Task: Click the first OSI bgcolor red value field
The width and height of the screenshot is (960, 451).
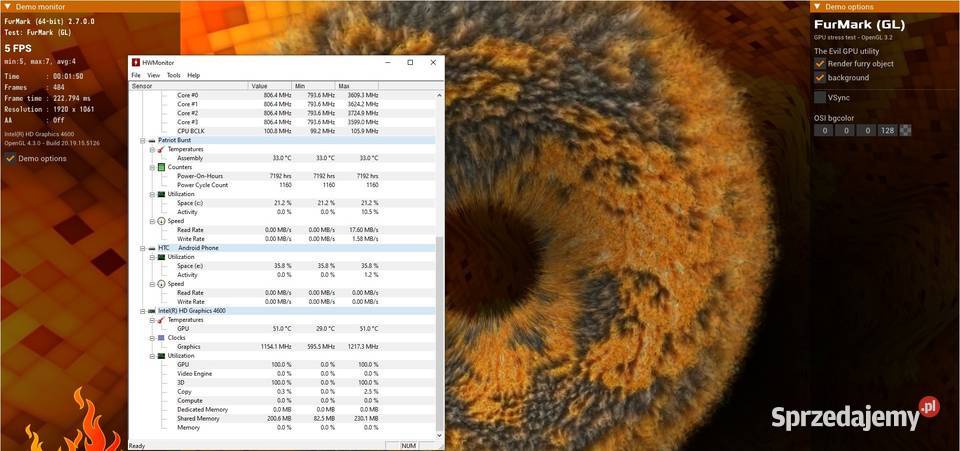Action: (x=823, y=130)
